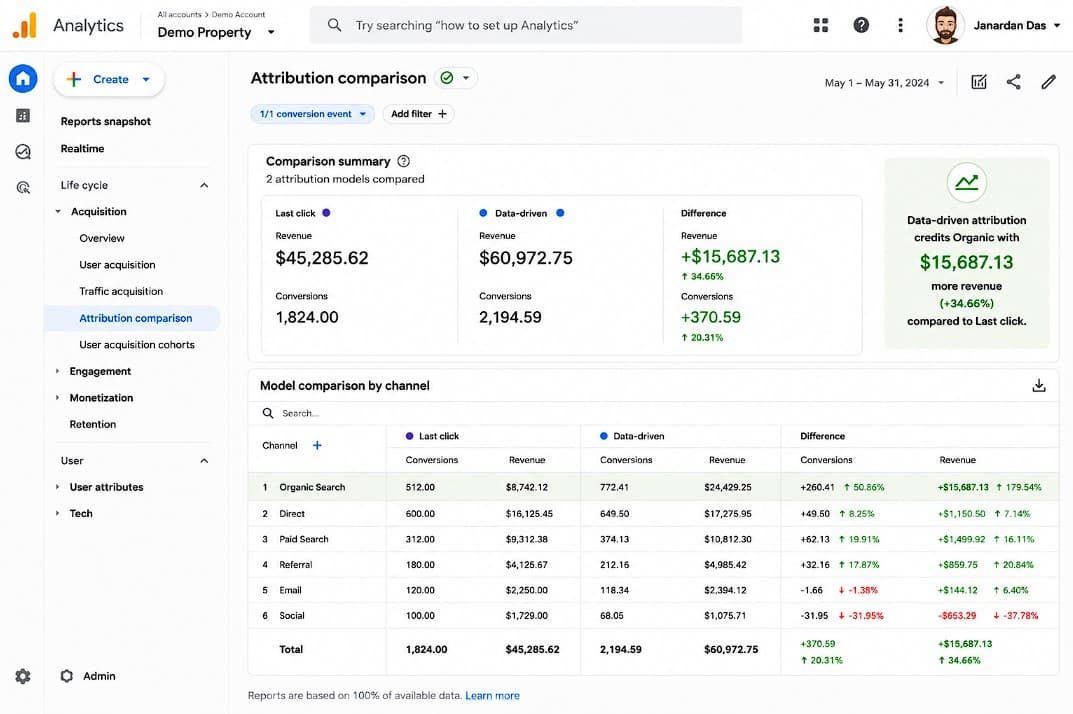Open User acquisition report
Image resolution: width=1073 pixels, height=714 pixels.
coord(117,265)
